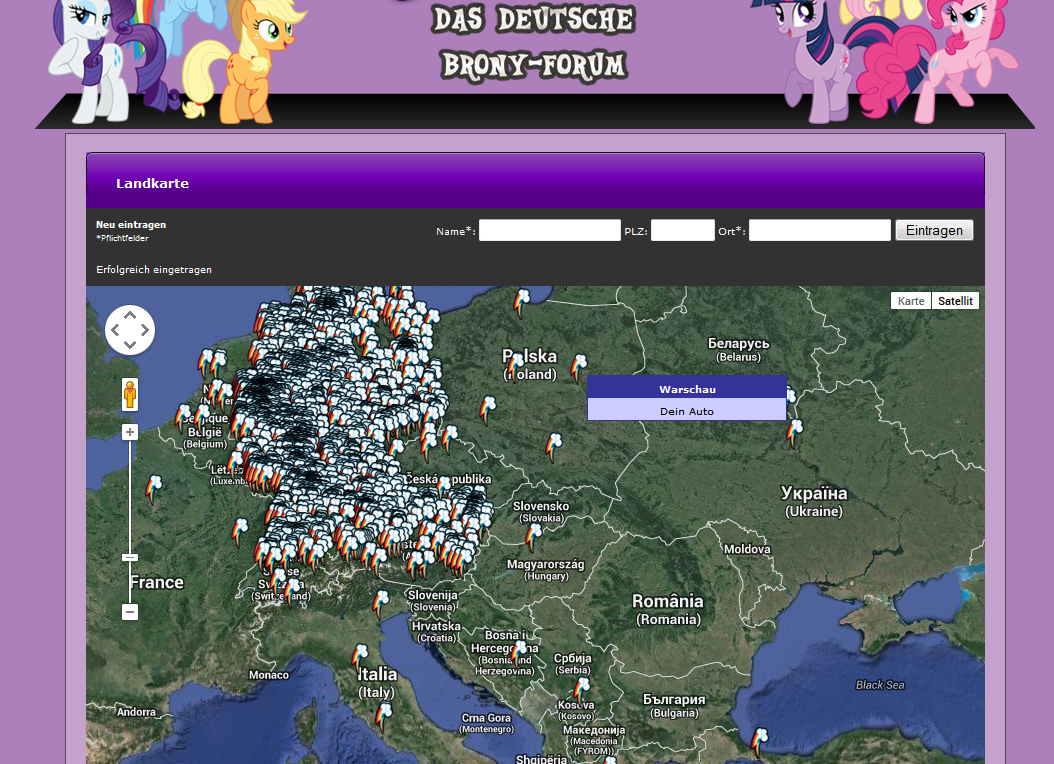The width and height of the screenshot is (1054, 764).
Task: Select the marker below the (Slovakia) label
Action: point(533,537)
